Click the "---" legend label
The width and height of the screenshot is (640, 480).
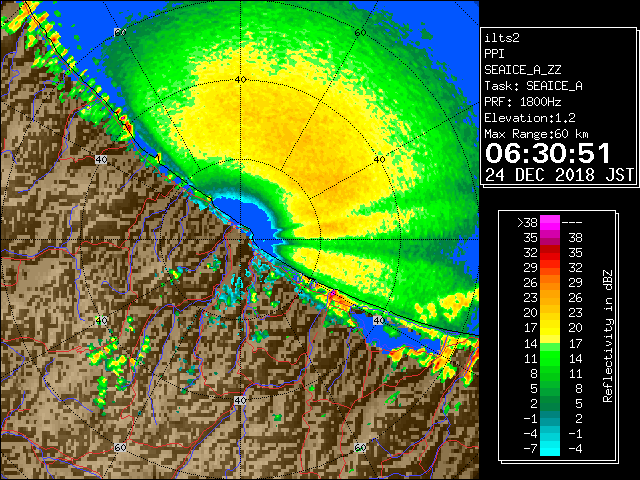coord(572,222)
